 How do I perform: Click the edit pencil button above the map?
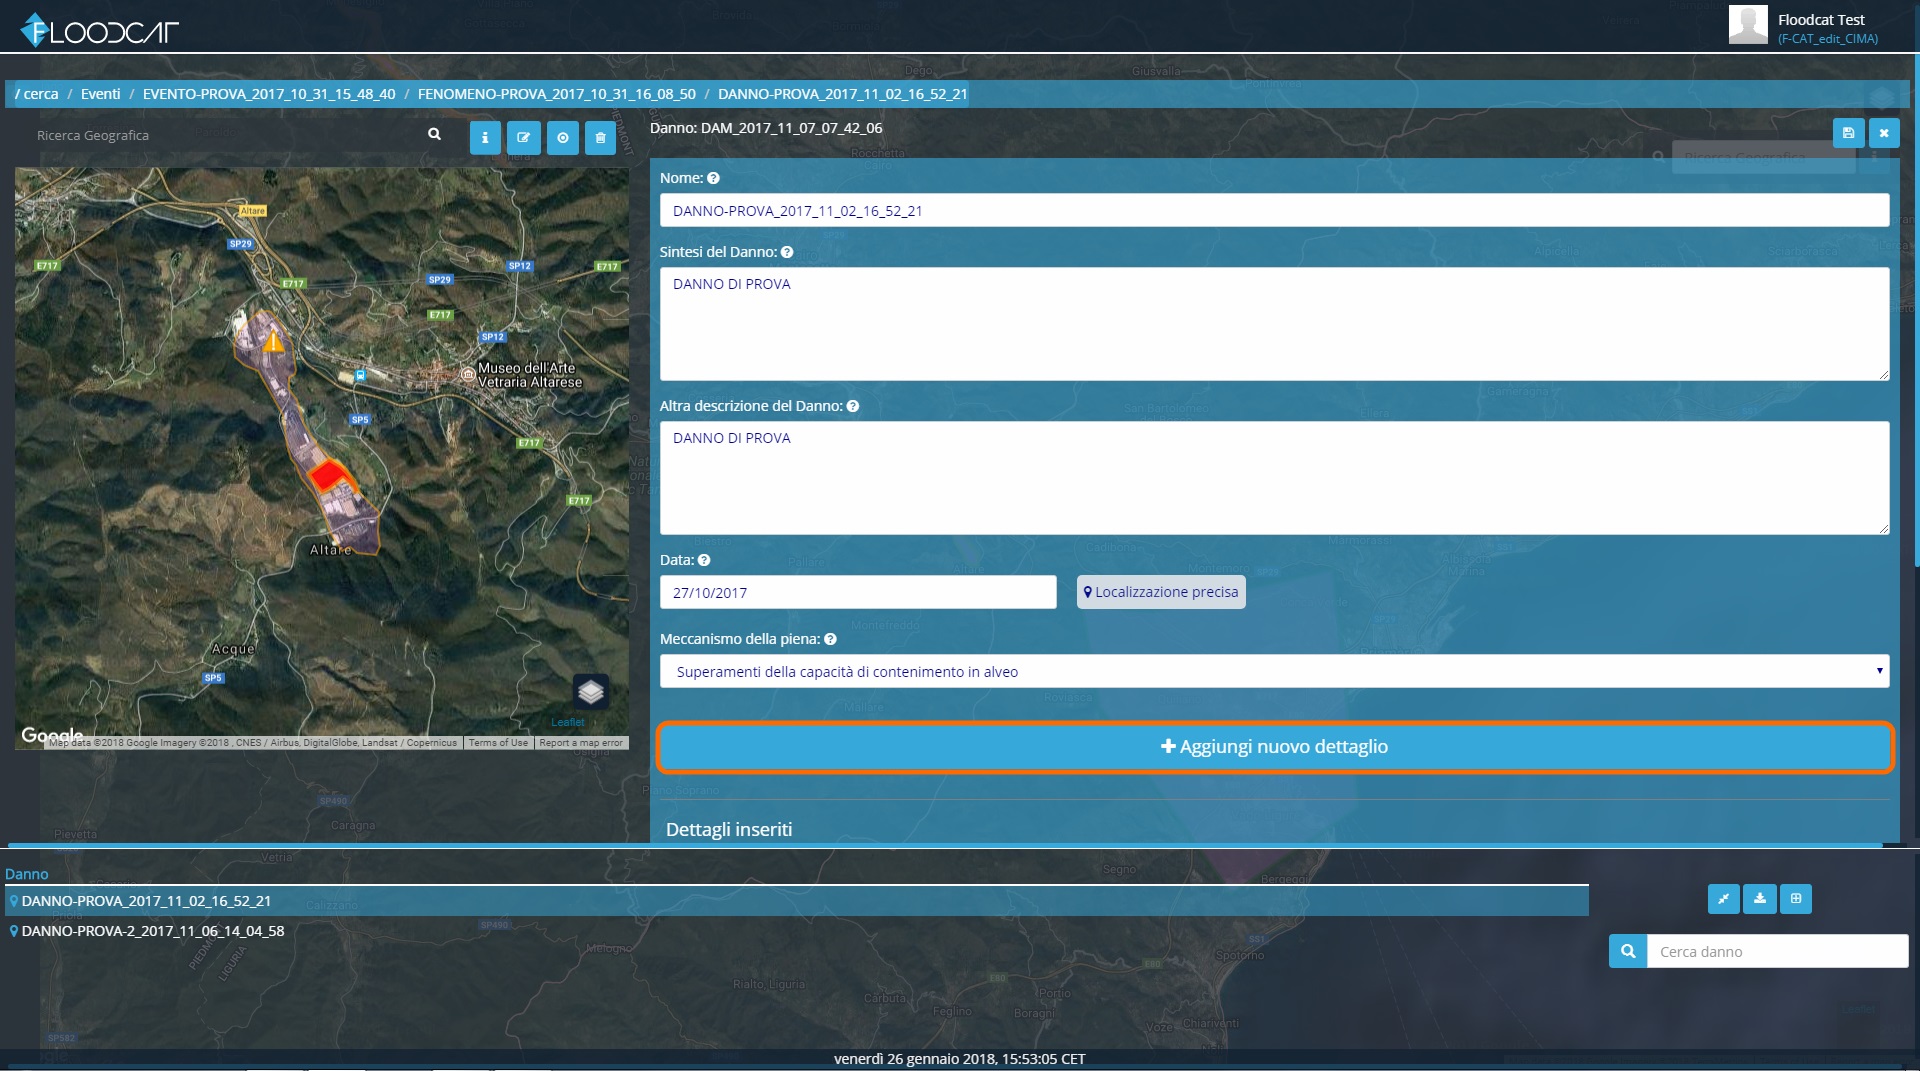tap(523, 138)
